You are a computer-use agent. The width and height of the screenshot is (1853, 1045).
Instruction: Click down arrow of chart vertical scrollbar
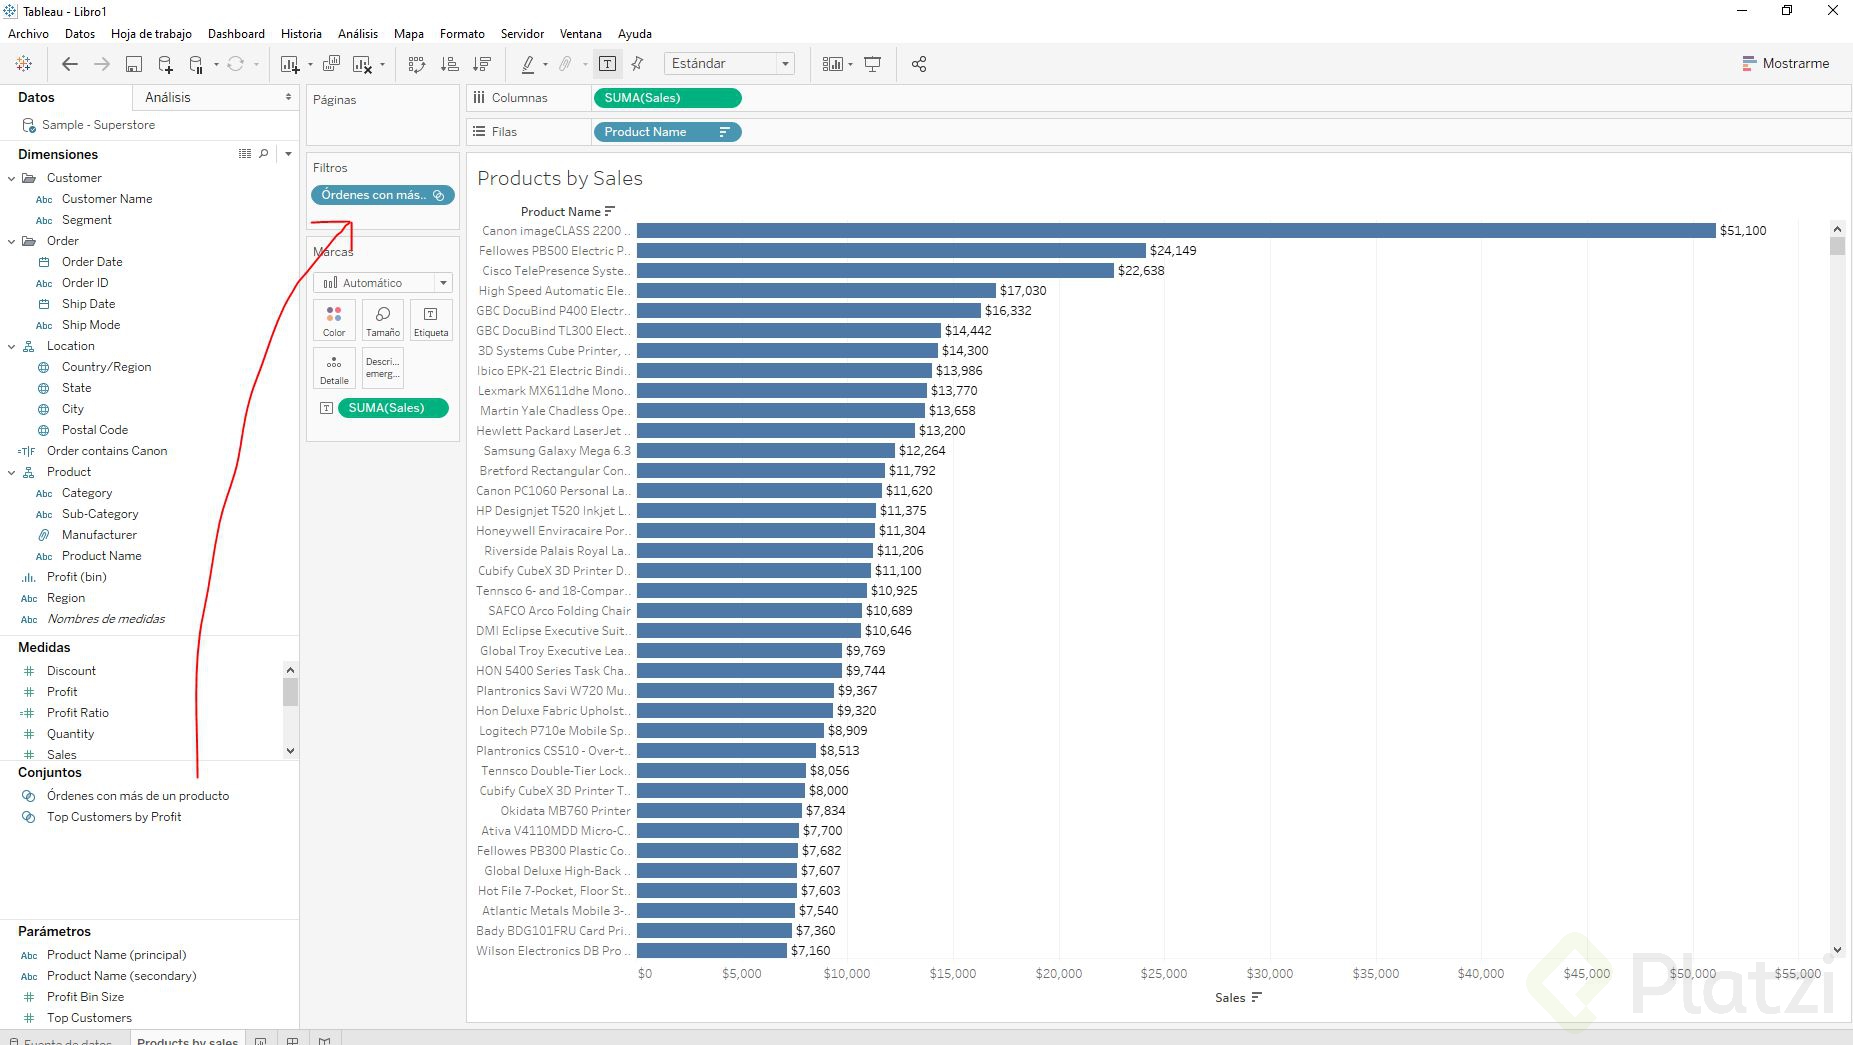pos(1837,950)
